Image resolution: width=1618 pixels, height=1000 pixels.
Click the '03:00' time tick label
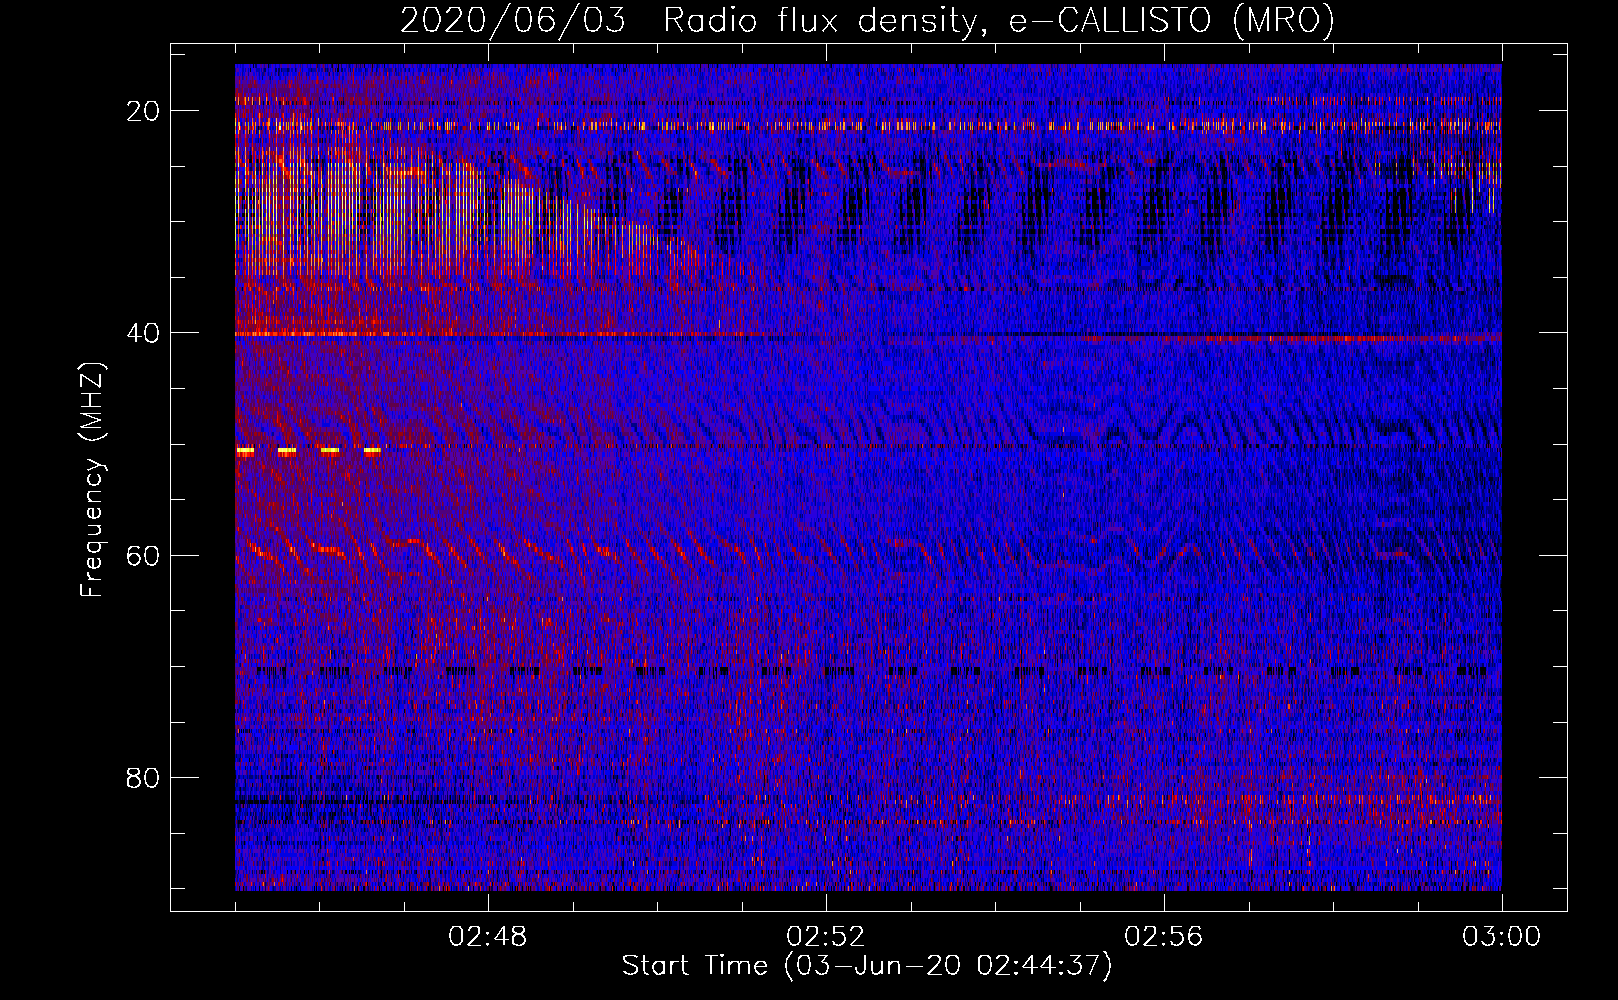1502,937
